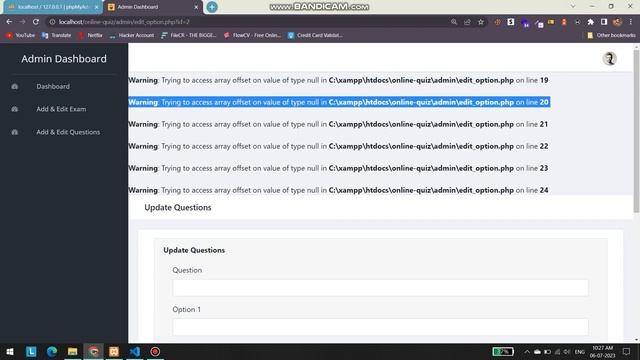Click the warning text for line 24
640x360 pixels.
tap(338, 190)
